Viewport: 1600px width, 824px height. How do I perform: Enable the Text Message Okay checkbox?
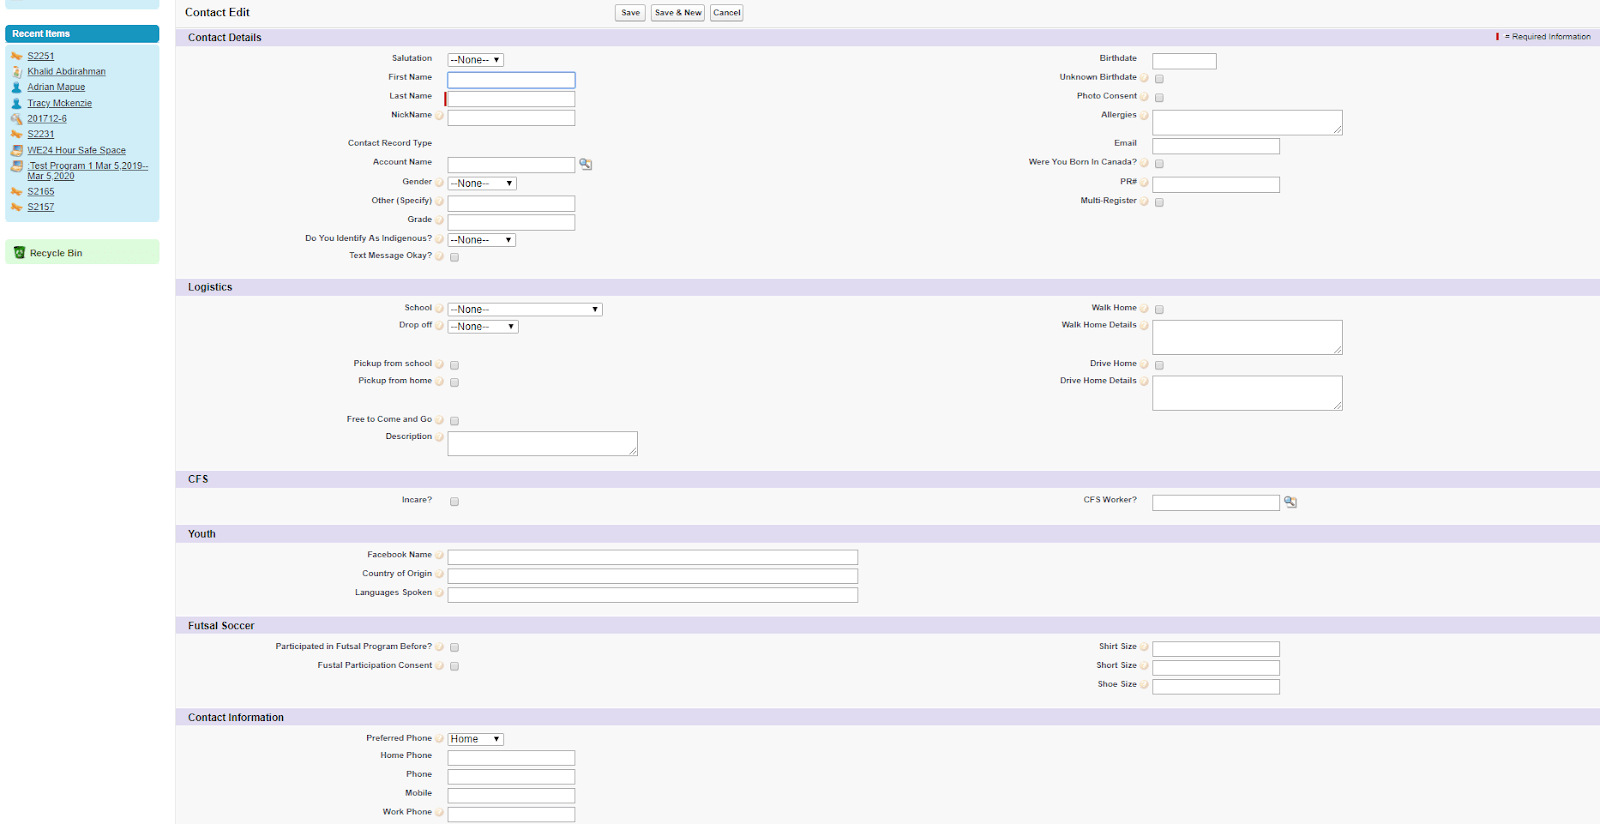pos(454,257)
